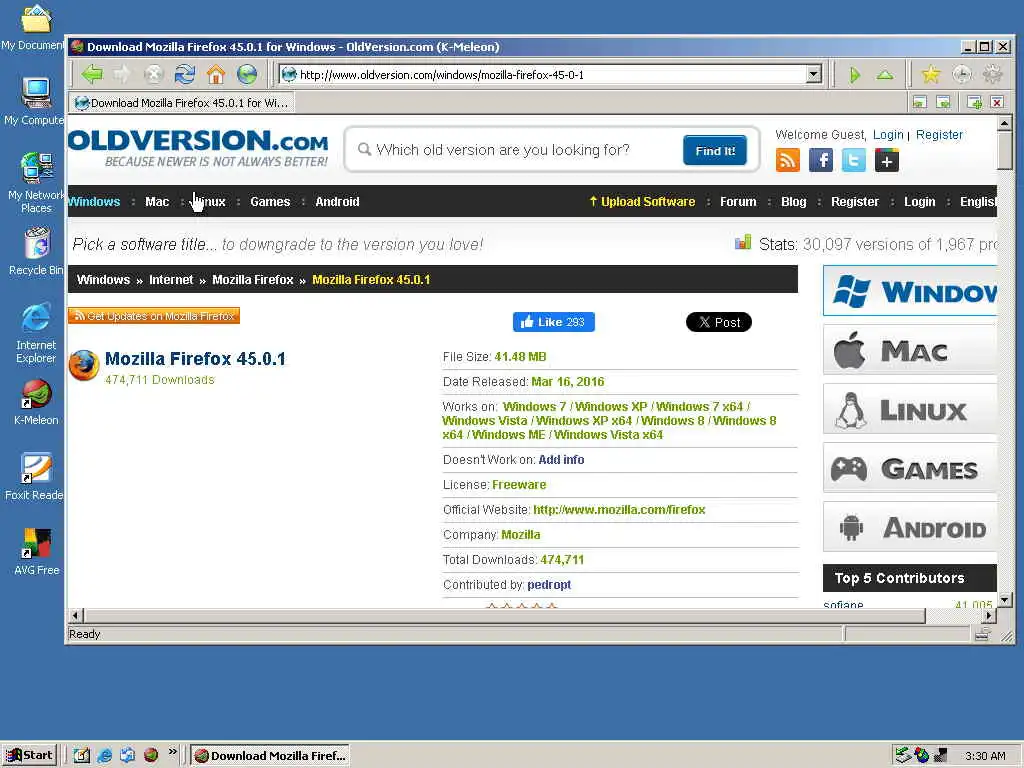Reload the page with the refresh icon
The height and width of the screenshot is (768, 1024).
point(185,74)
